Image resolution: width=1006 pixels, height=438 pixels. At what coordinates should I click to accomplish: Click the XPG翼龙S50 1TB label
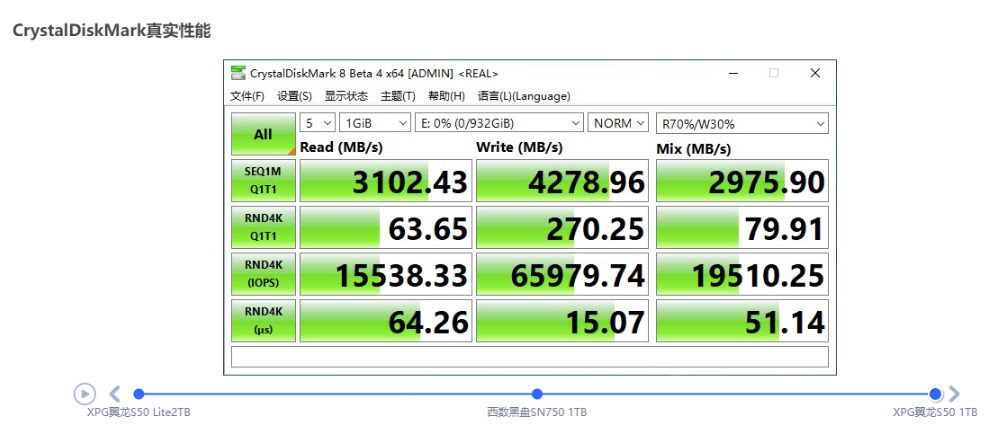[x=935, y=412]
